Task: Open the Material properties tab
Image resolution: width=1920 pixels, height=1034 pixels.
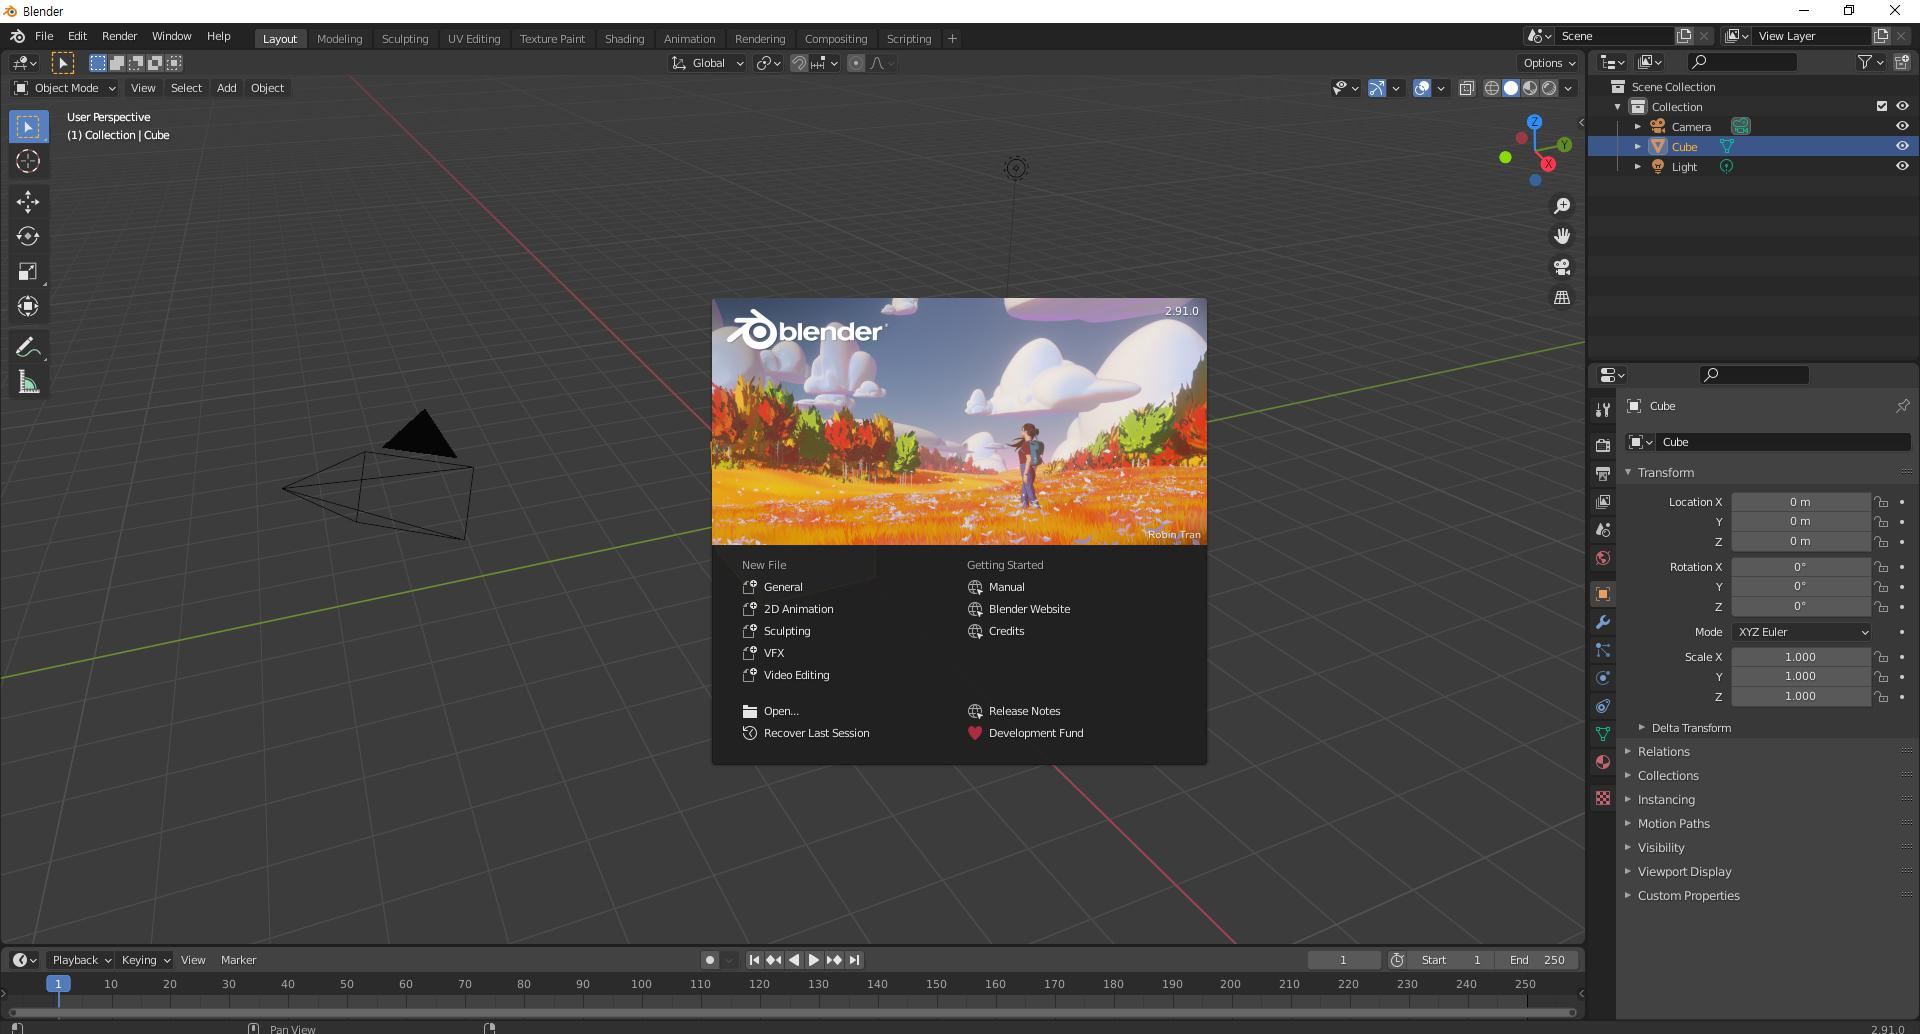Action: click(x=1603, y=762)
